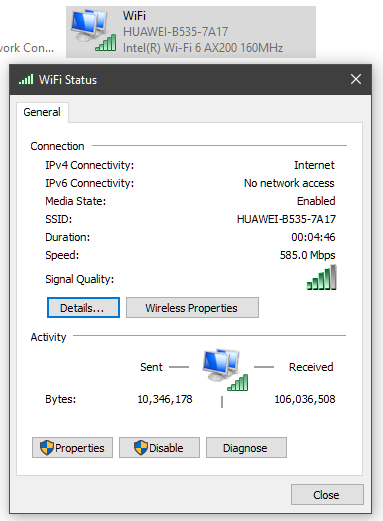
Task: Click the shield icon on Properties button
Action: pos(47,448)
